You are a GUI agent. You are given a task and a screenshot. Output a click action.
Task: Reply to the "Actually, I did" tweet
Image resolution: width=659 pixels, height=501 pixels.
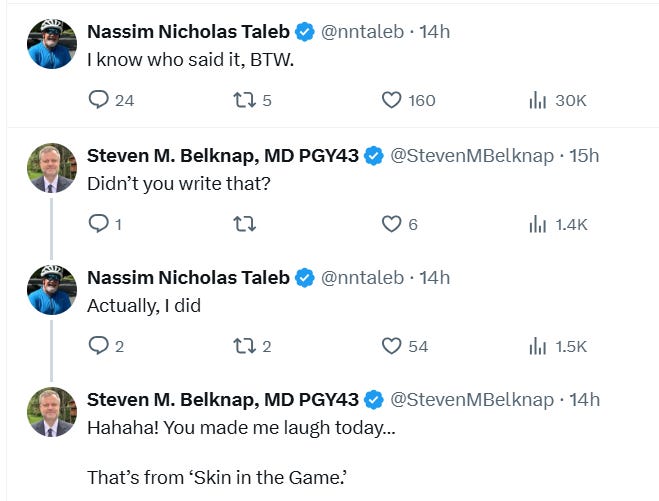pos(98,346)
